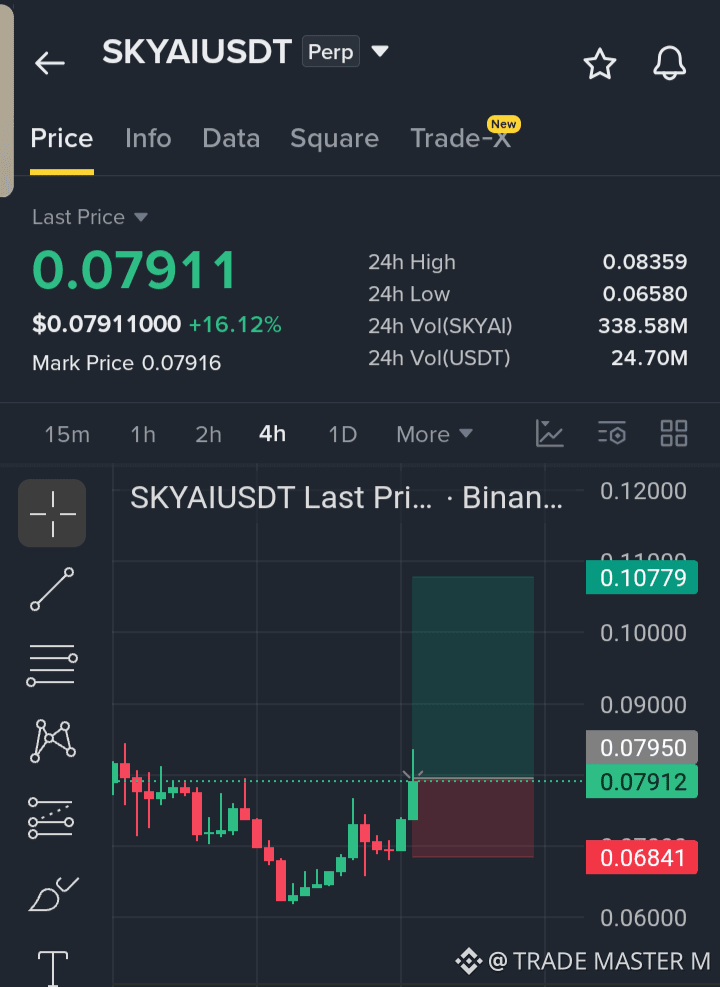This screenshot has width=720, height=987.
Task: Open price alerts via bell icon
Action: coord(669,64)
